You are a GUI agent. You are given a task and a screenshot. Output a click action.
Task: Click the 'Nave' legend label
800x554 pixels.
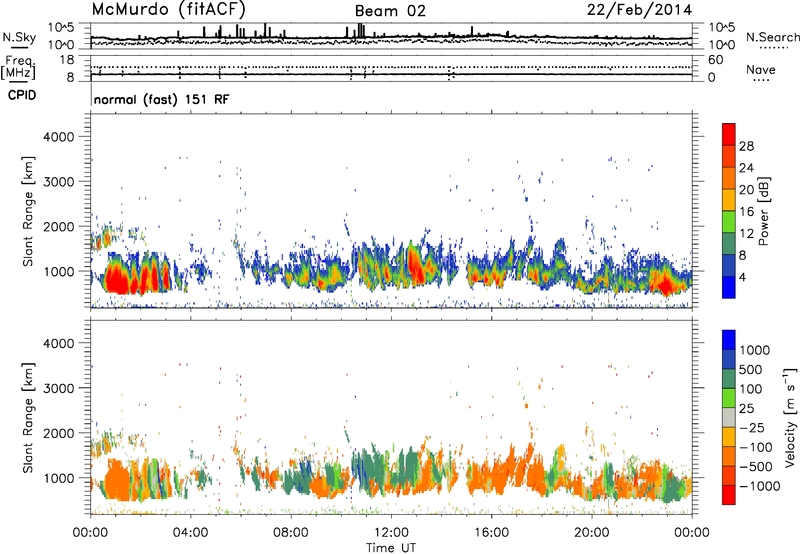pos(760,69)
